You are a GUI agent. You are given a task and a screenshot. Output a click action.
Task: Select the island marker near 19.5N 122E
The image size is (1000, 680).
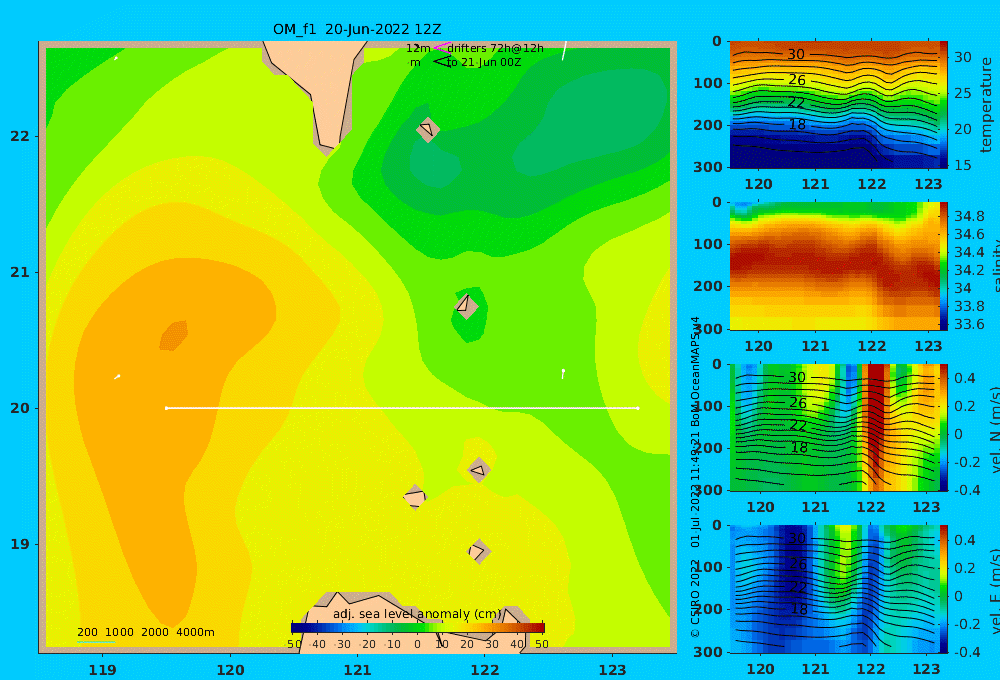coord(479,470)
